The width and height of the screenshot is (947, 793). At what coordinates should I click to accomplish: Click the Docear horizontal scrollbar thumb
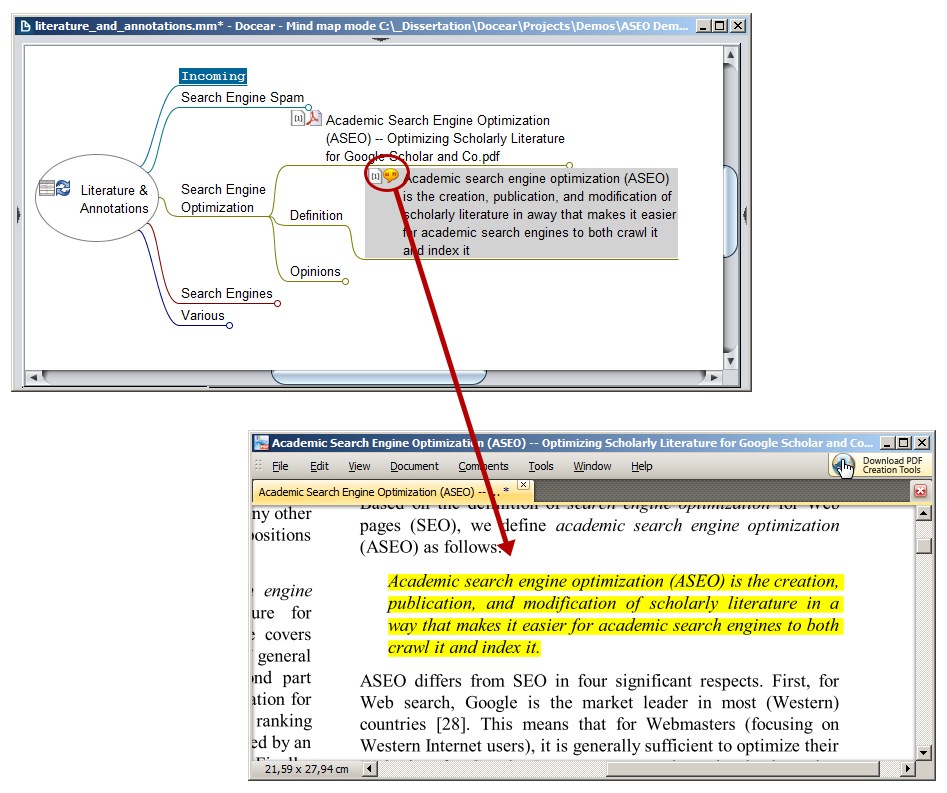coord(379,377)
